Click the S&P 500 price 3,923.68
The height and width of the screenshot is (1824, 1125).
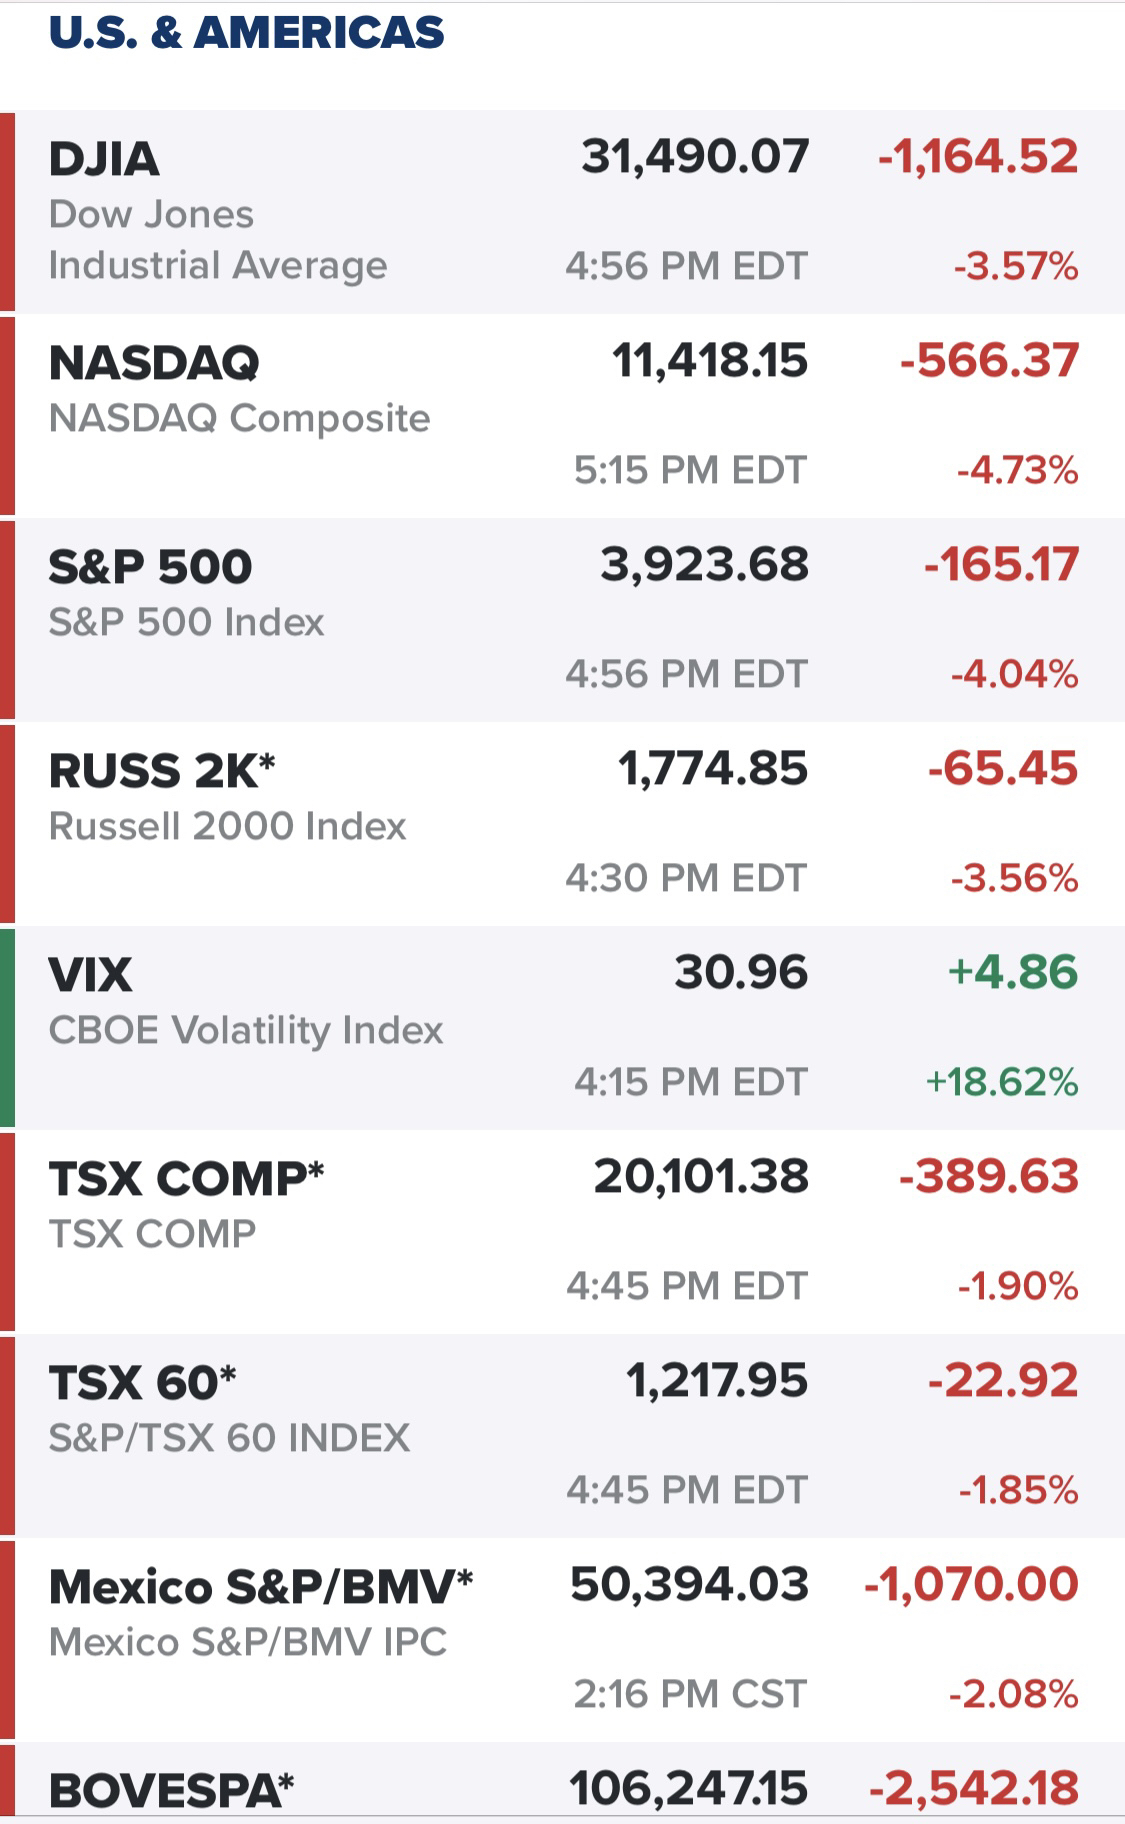tap(704, 564)
